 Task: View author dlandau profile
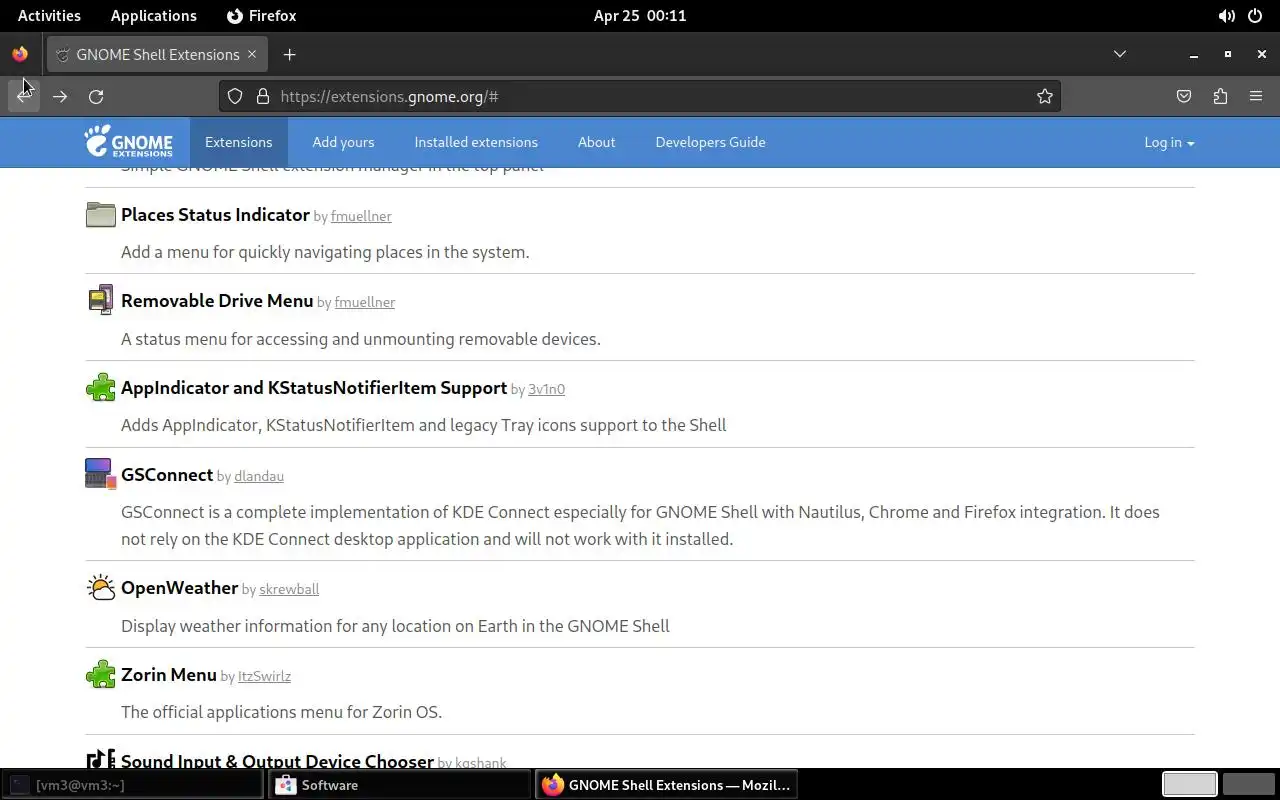coord(259,476)
